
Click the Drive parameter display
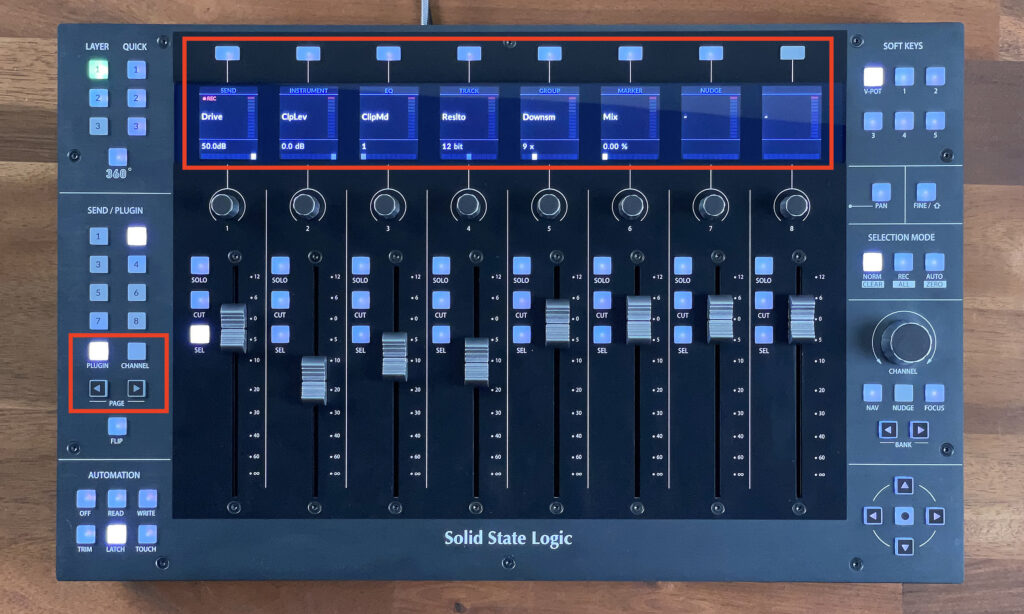tap(228, 123)
